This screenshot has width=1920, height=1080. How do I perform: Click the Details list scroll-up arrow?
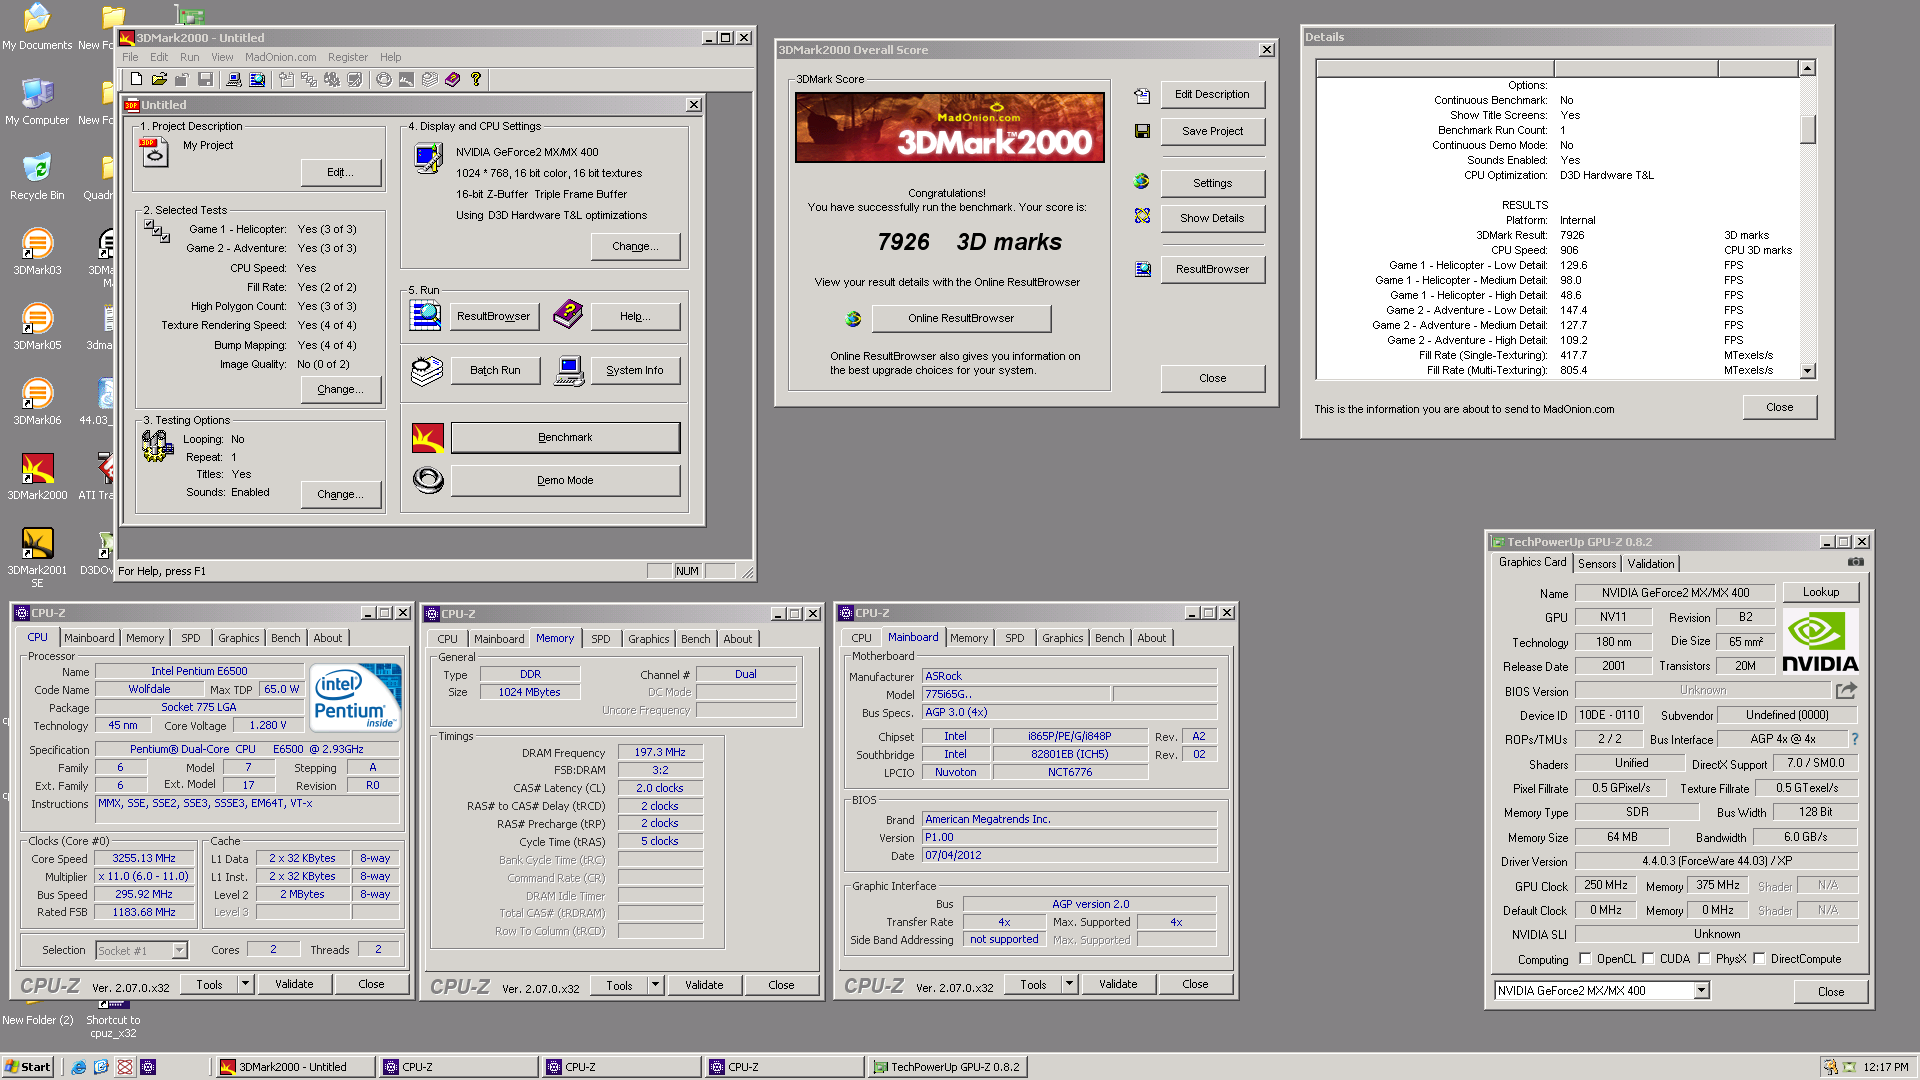click(x=1807, y=68)
